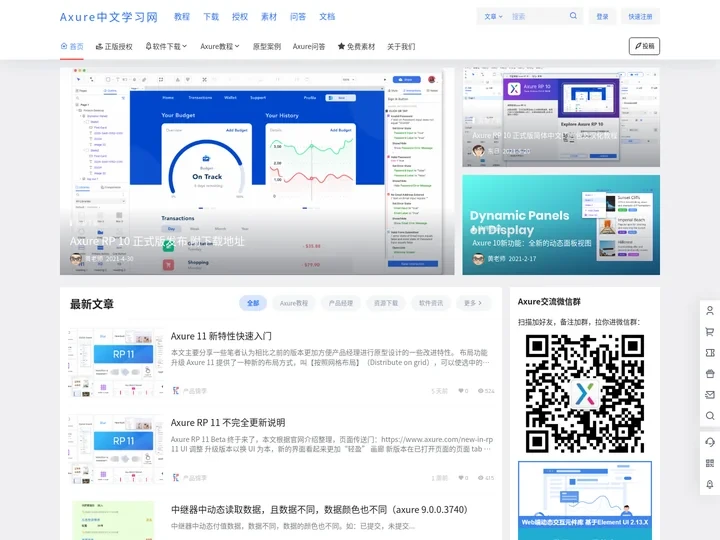Image resolution: width=720 pixels, height=540 pixels.
Task: Open article 中继器中动态读取数据
Action: click(x=319, y=510)
